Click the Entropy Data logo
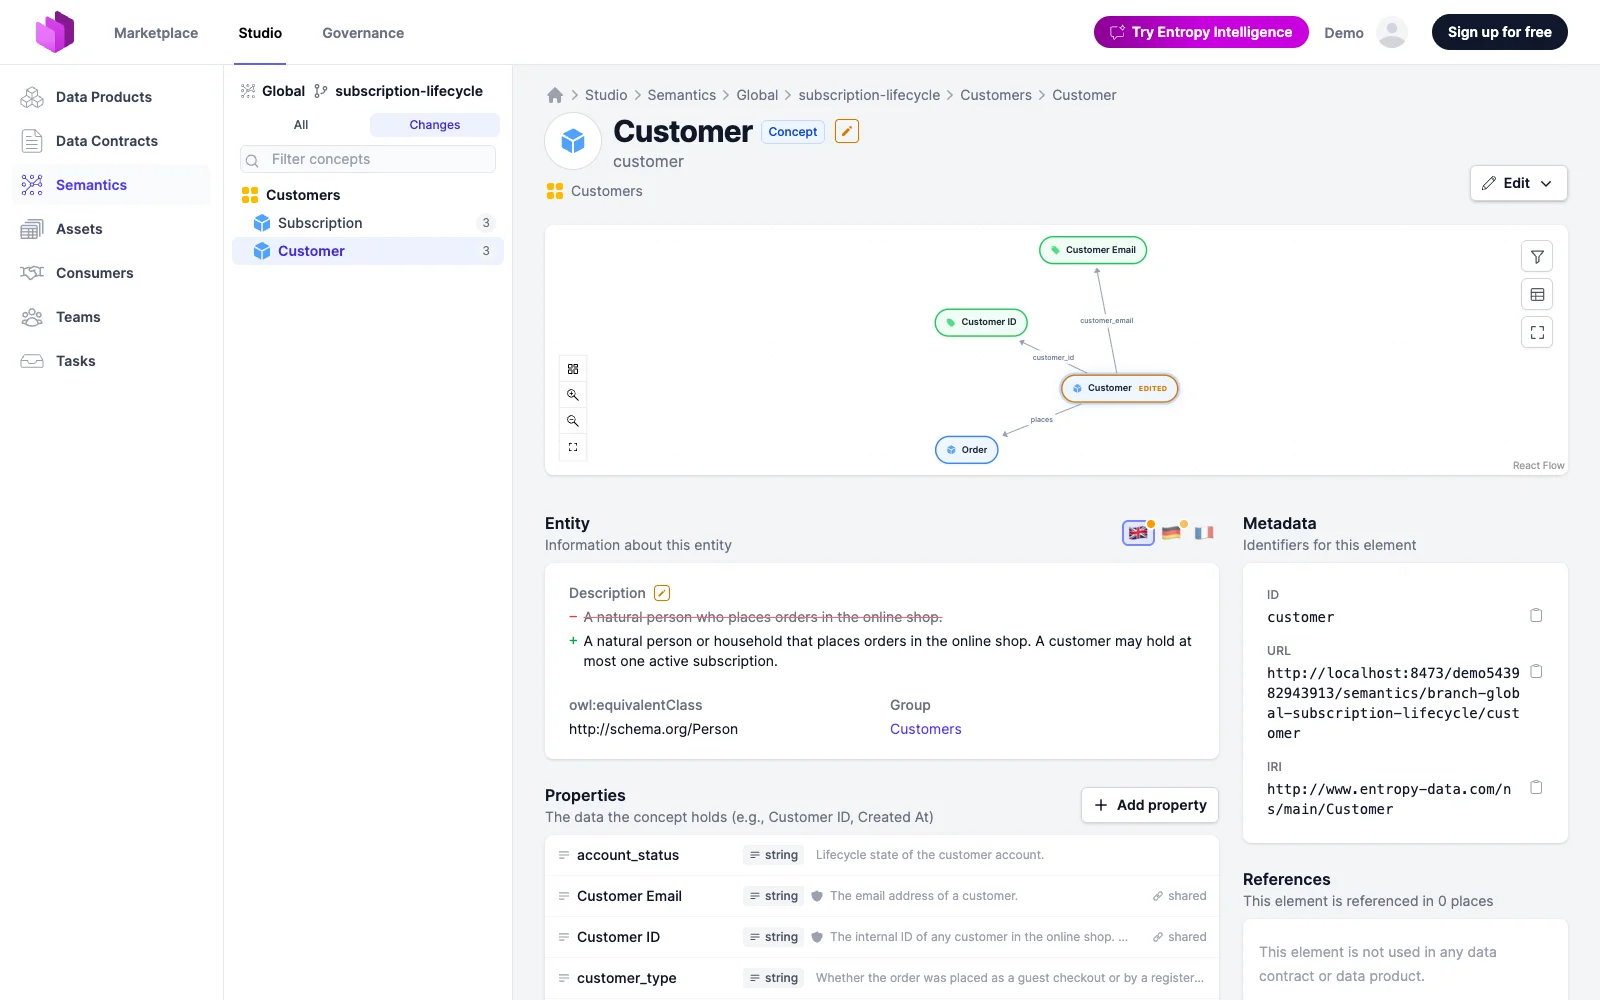The width and height of the screenshot is (1600, 1000). pyautogui.click(x=55, y=32)
